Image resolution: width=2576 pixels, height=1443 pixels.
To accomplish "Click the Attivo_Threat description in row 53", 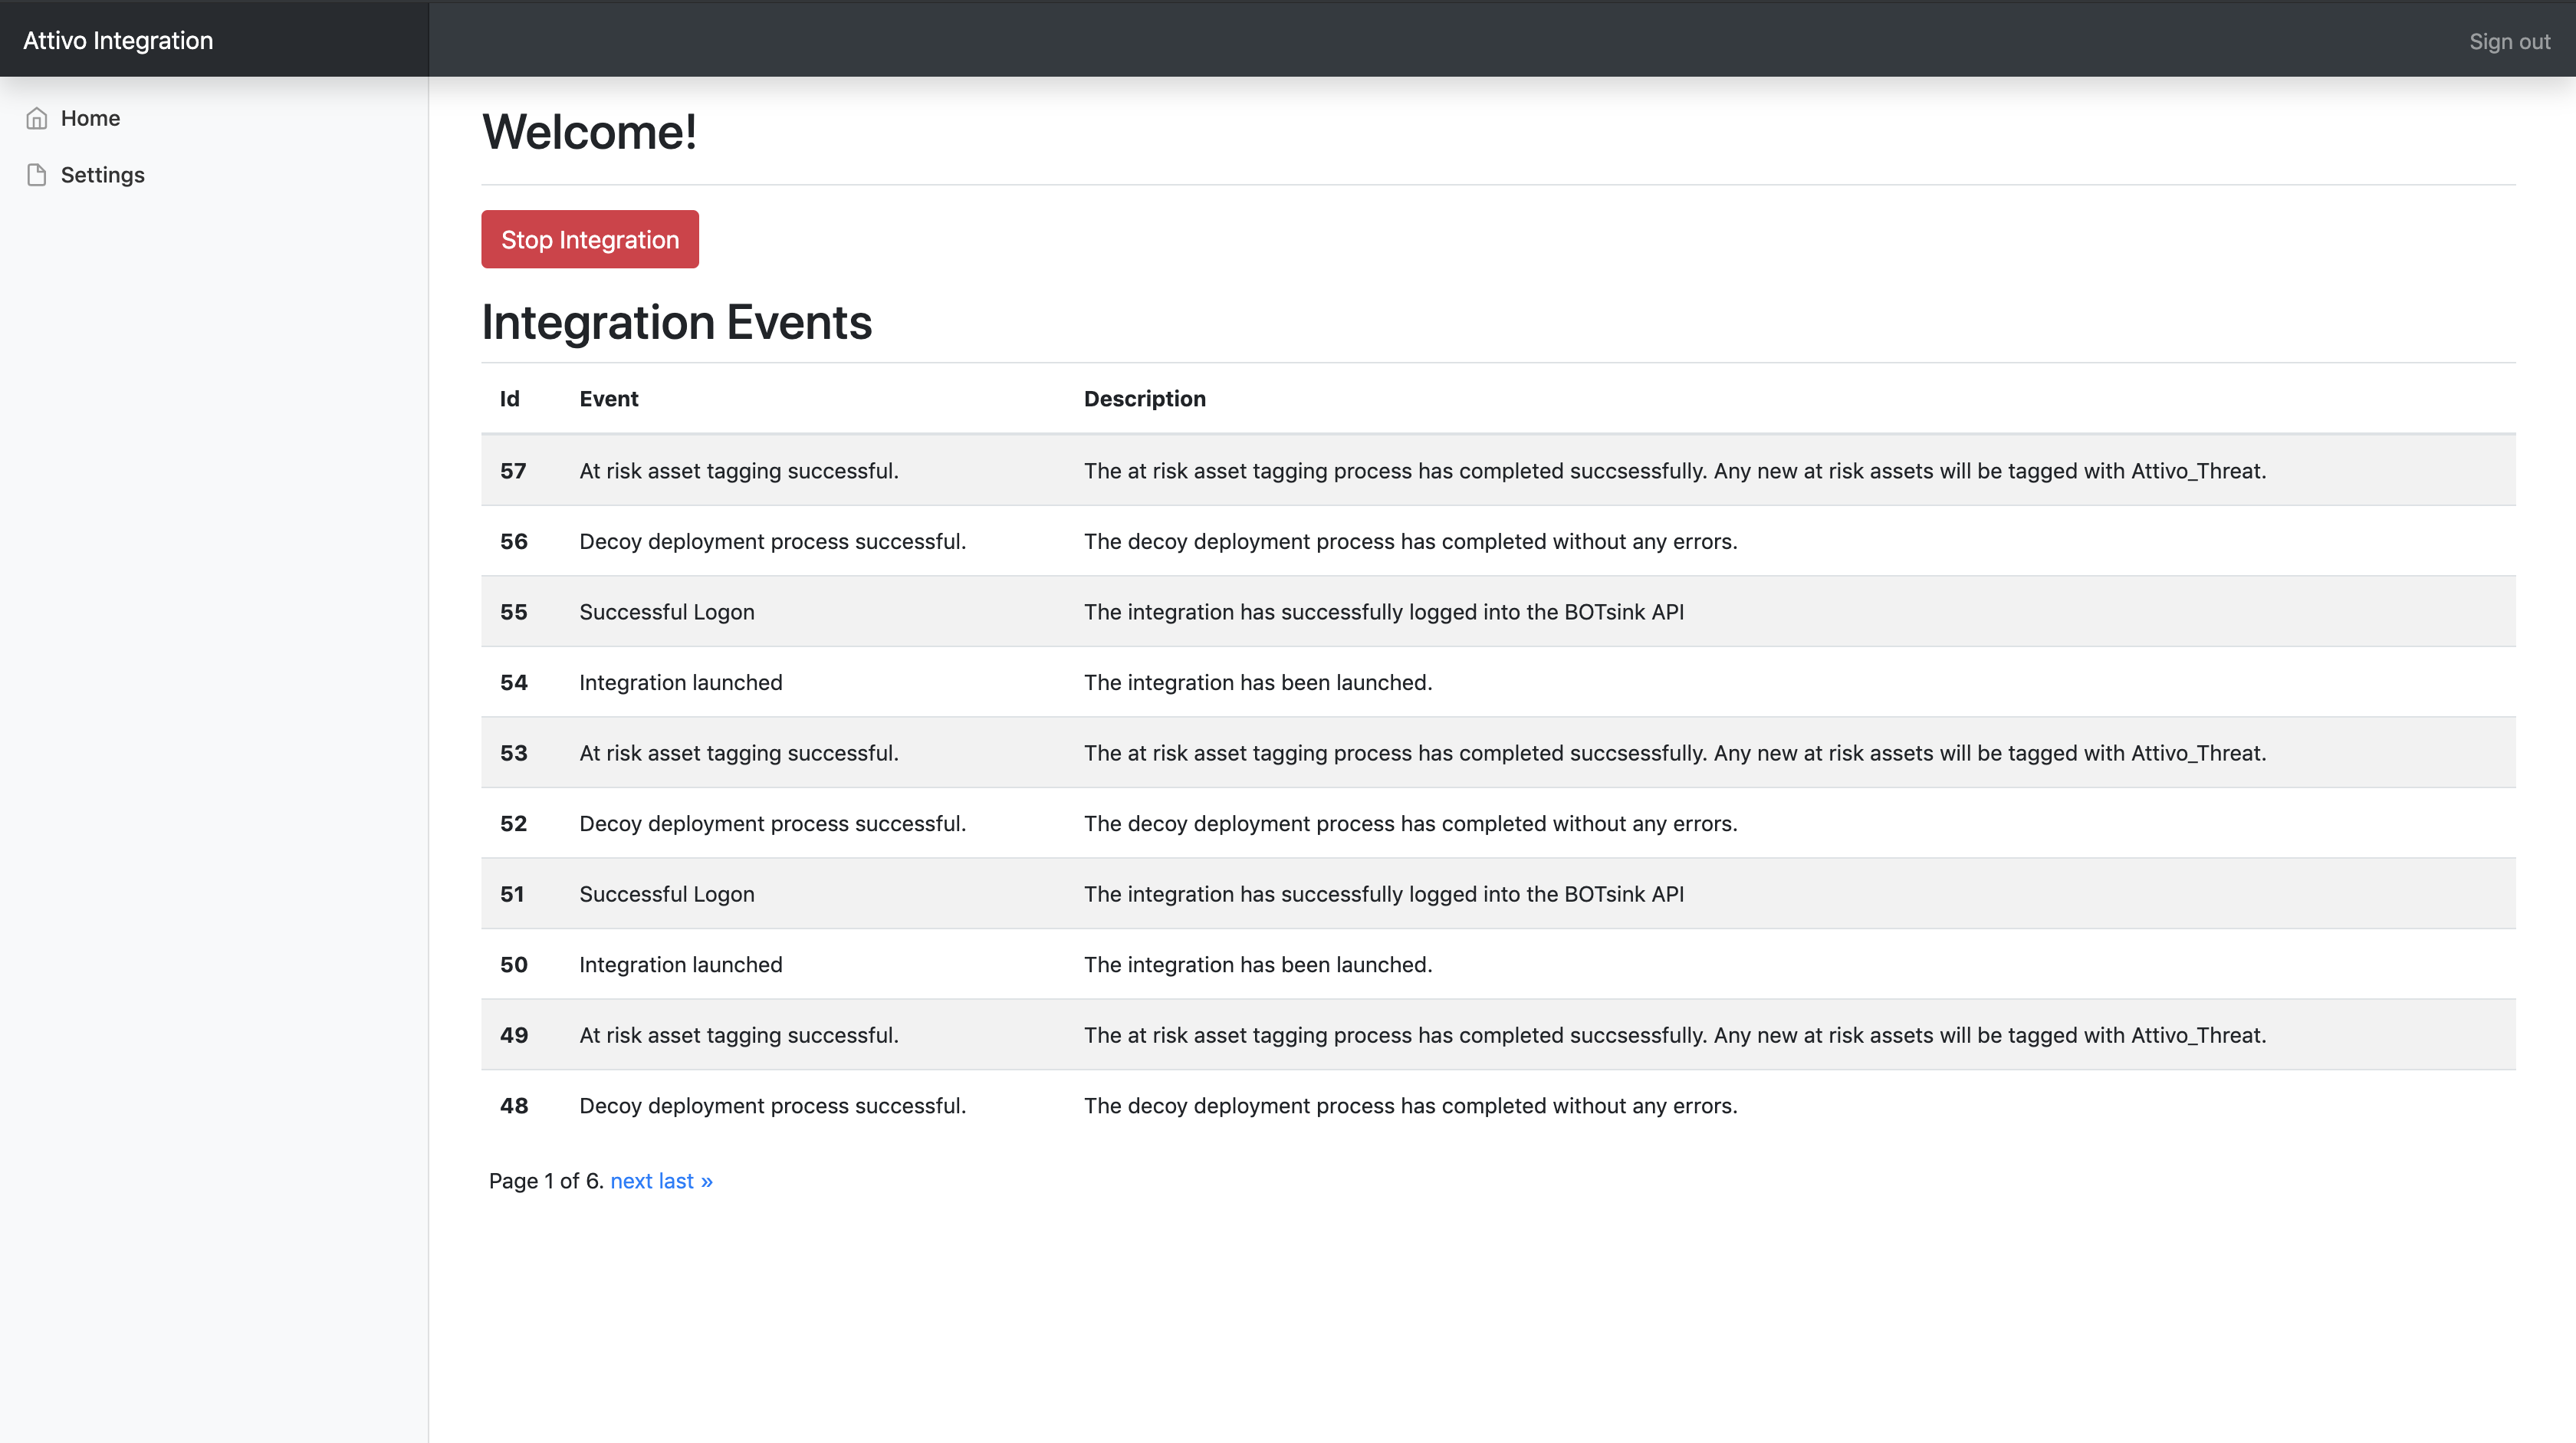I will point(1675,752).
